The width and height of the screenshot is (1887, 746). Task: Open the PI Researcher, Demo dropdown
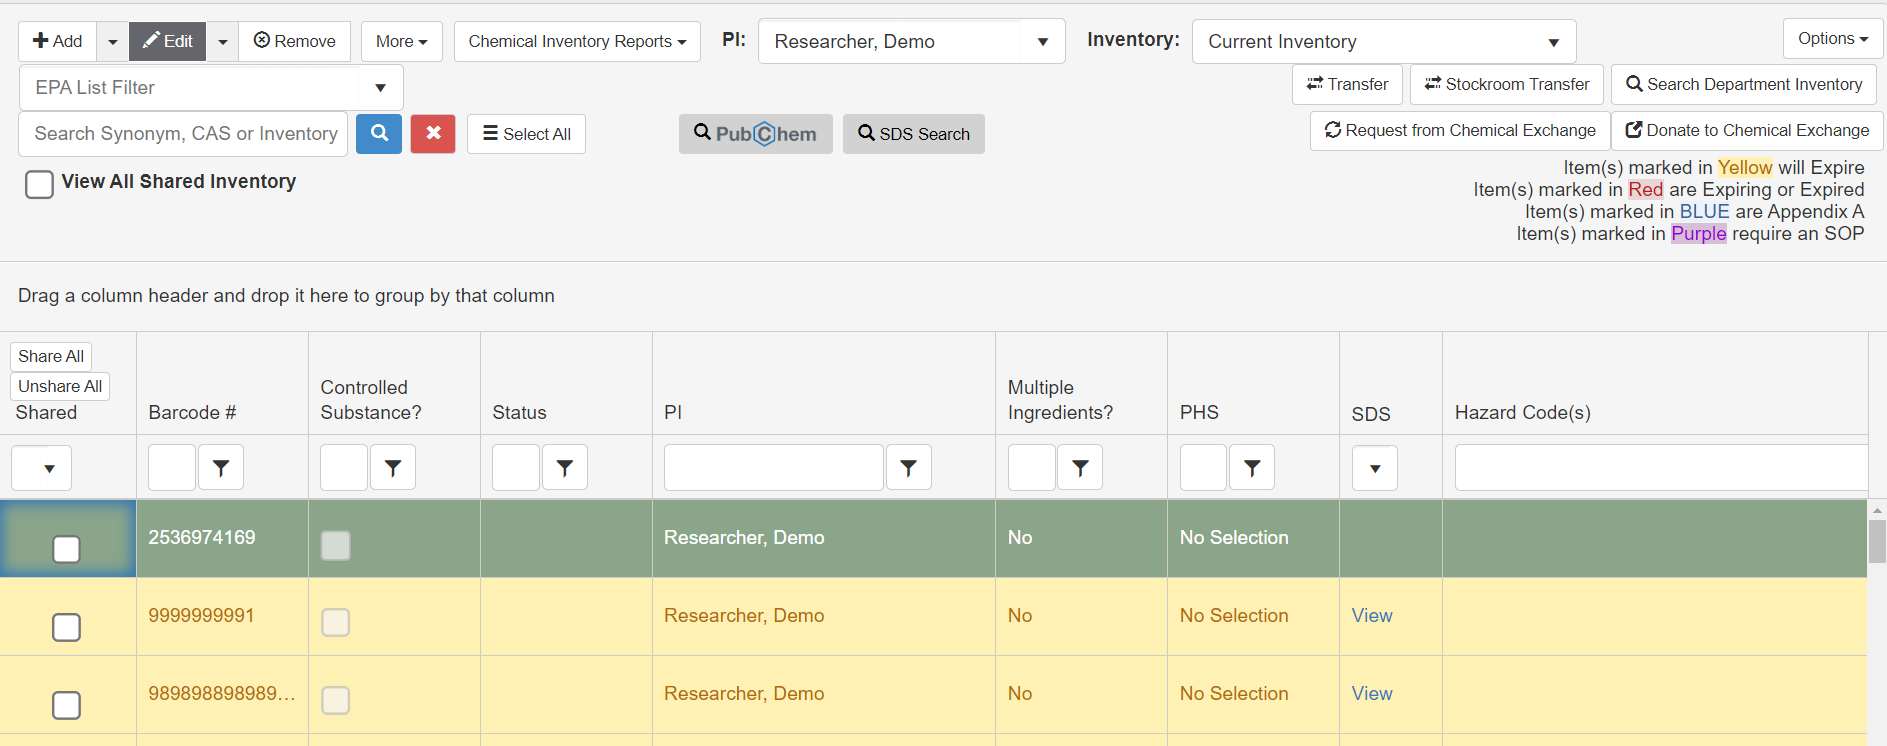coord(911,42)
